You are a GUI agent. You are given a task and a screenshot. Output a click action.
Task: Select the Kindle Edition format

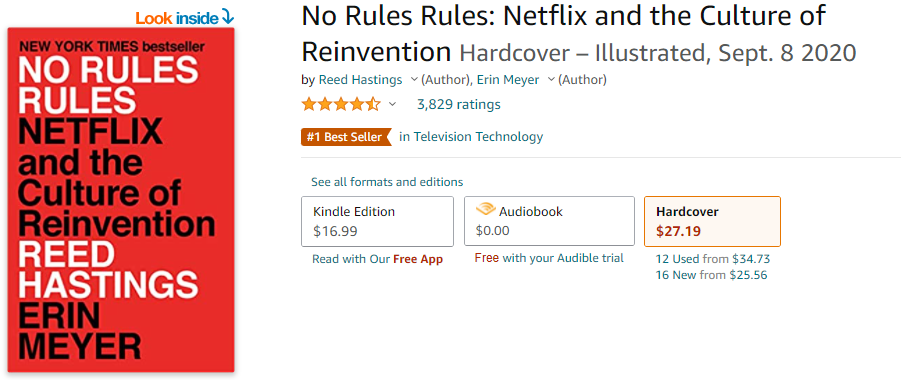377,221
